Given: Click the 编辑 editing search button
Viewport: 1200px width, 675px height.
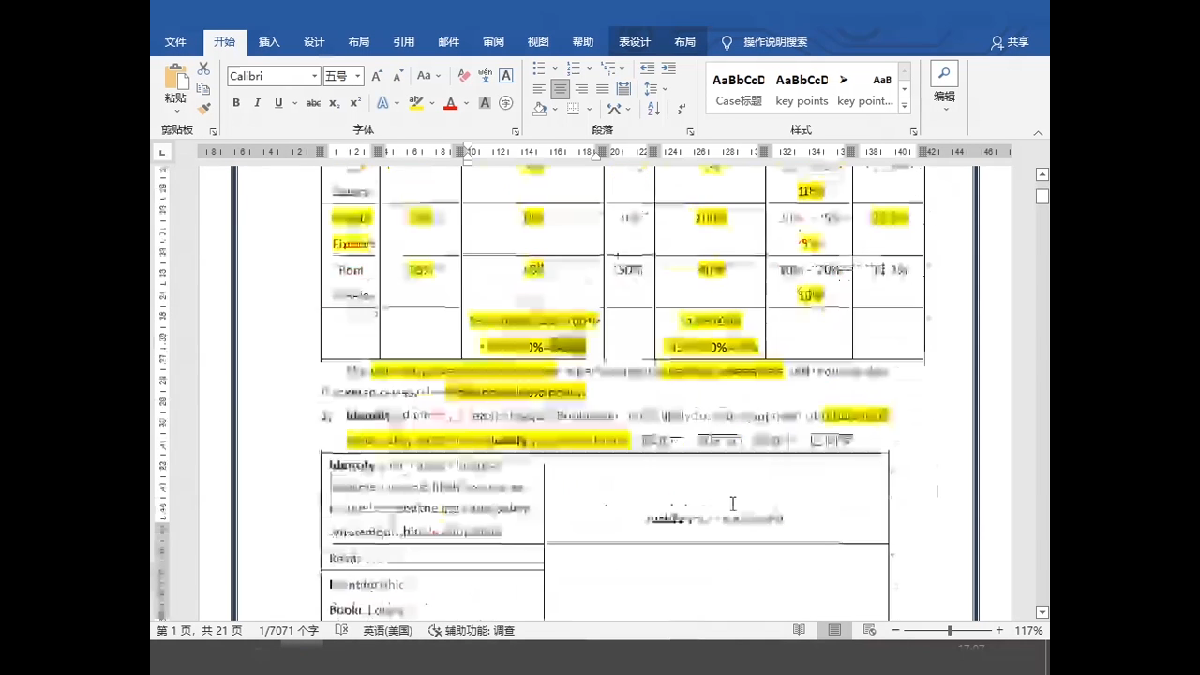Looking at the screenshot, I should tap(944, 81).
